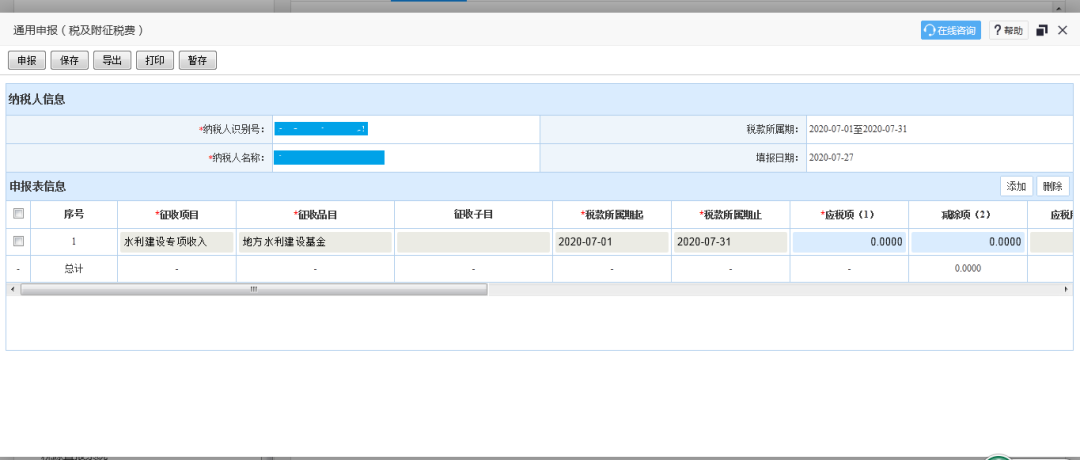Click the 在线咨询 online consultation icon button
This screenshot has height=460, width=1080.
(x=951, y=31)
